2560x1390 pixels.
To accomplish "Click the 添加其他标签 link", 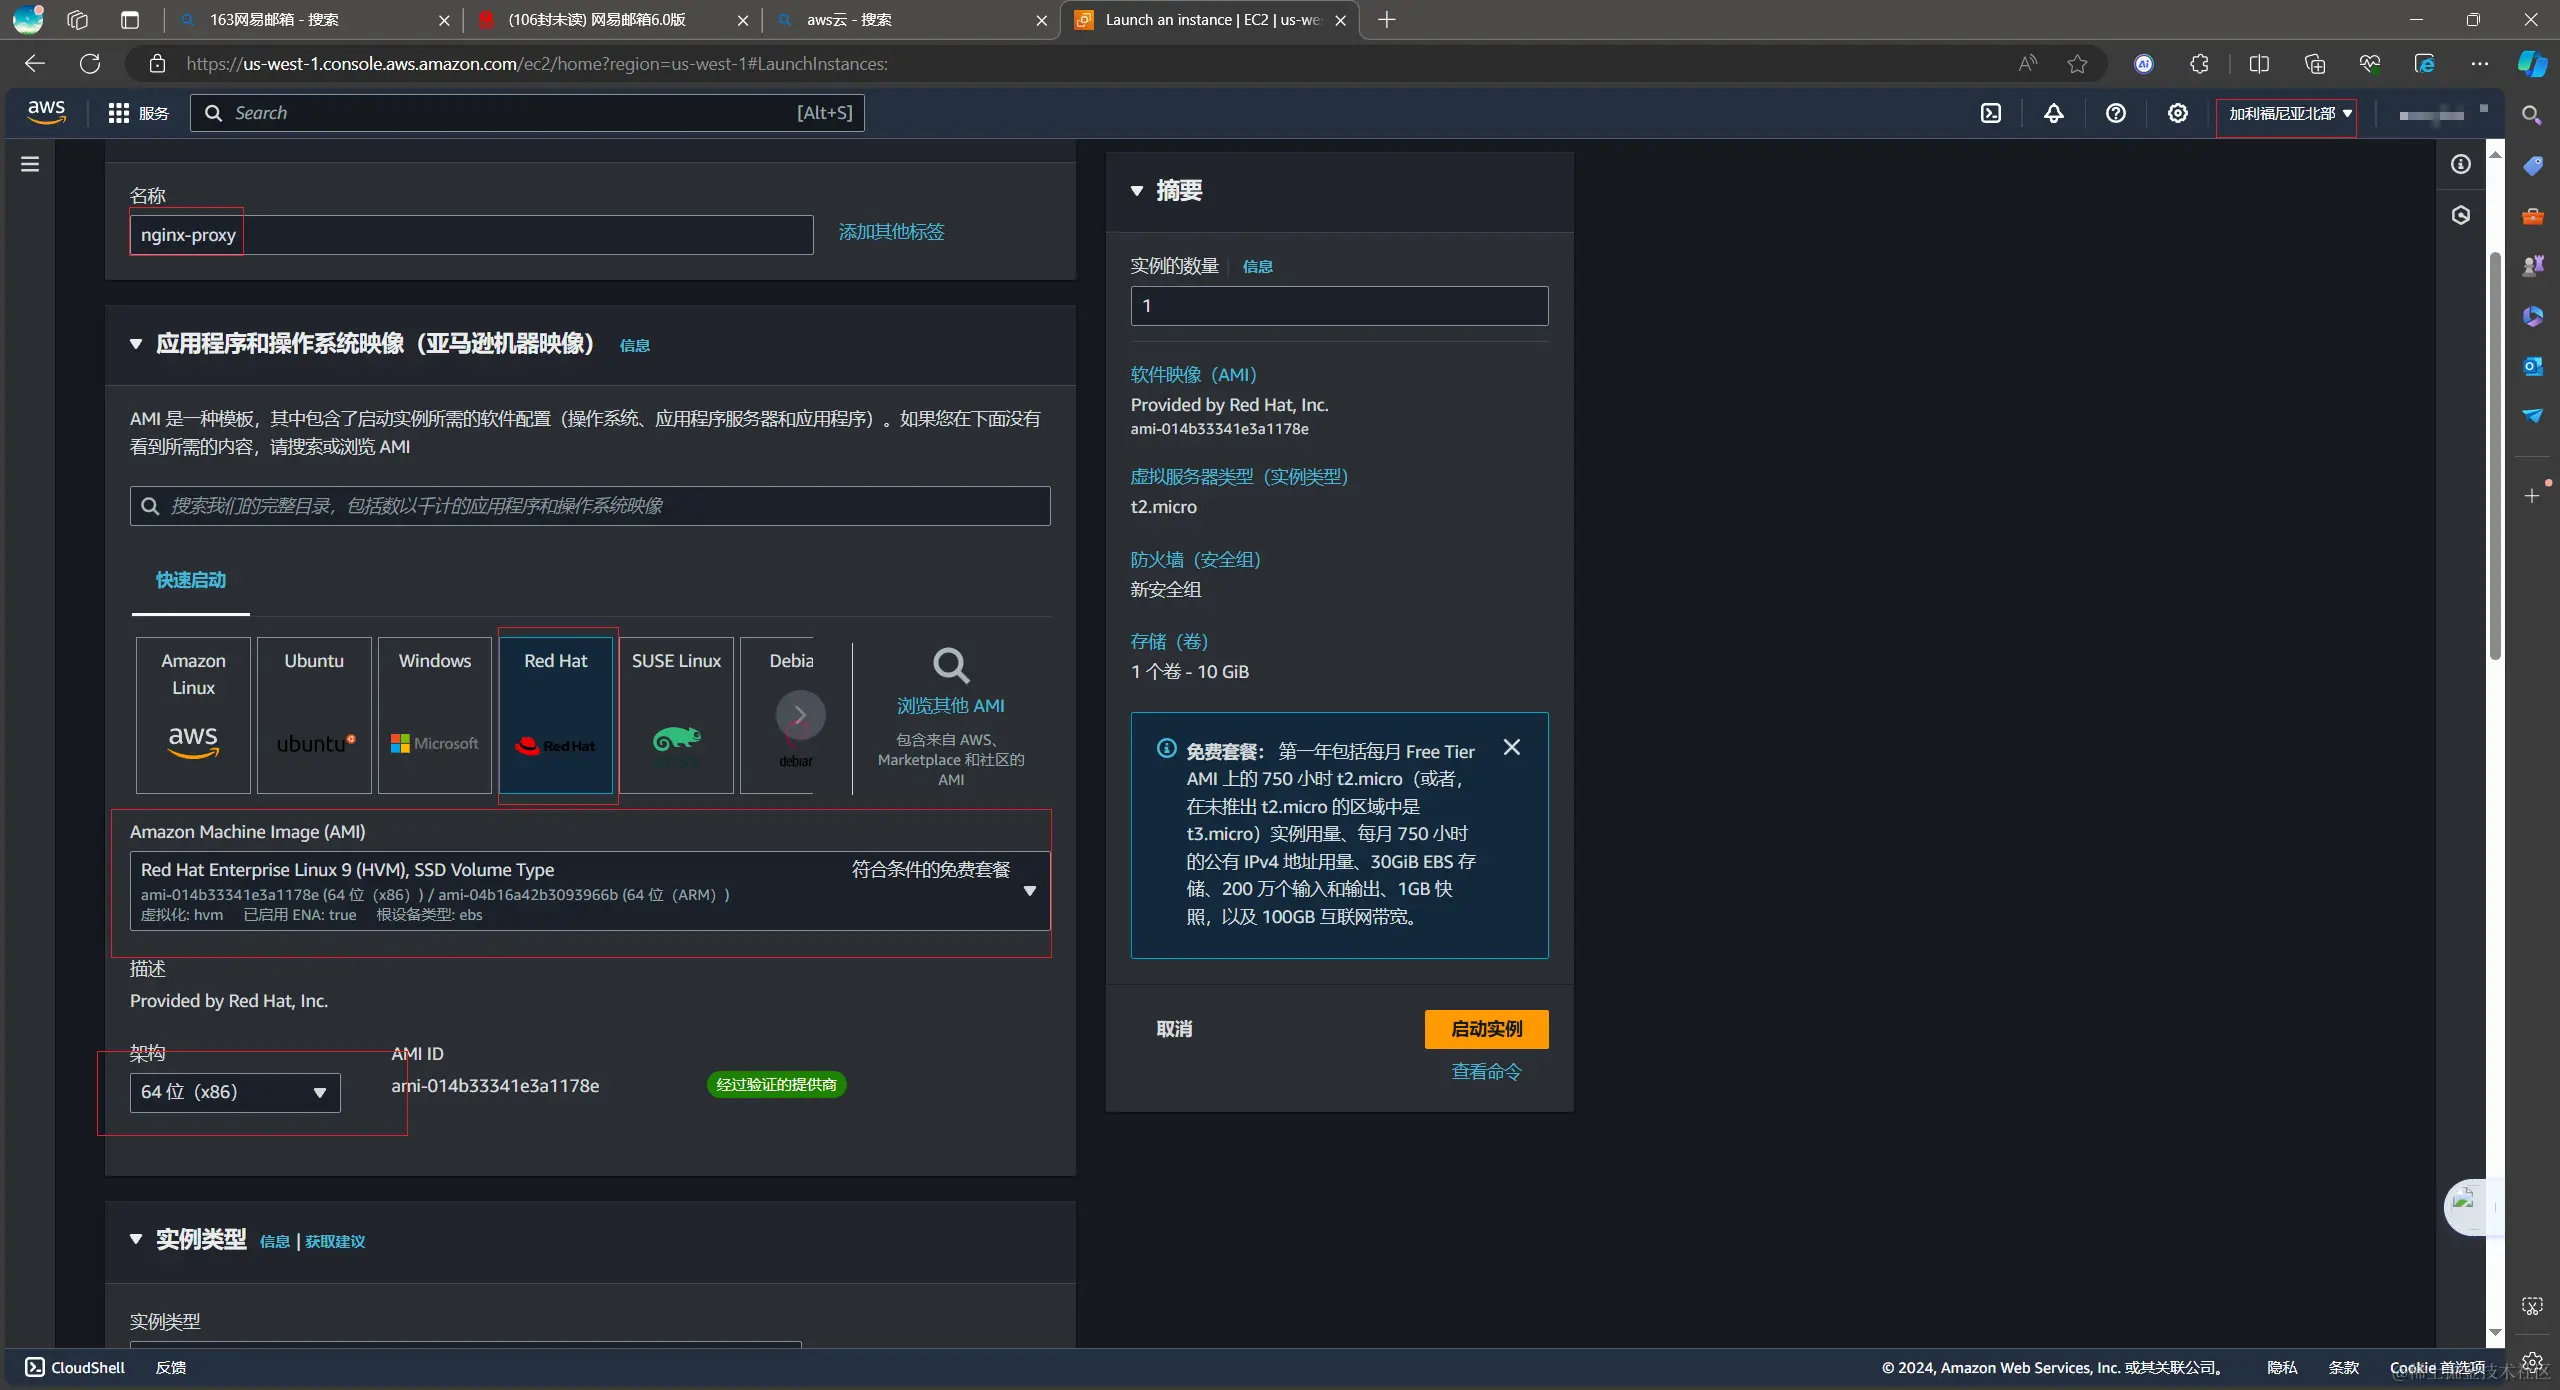I will pos(890,232).
